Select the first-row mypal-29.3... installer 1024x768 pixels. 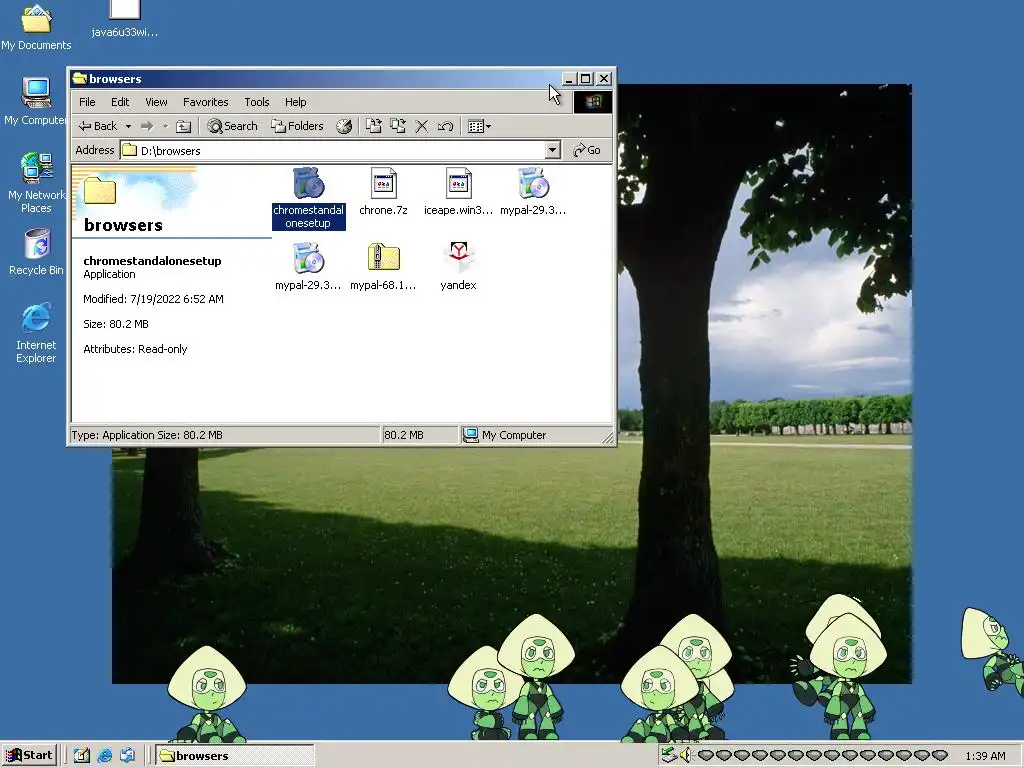[534, 192]
